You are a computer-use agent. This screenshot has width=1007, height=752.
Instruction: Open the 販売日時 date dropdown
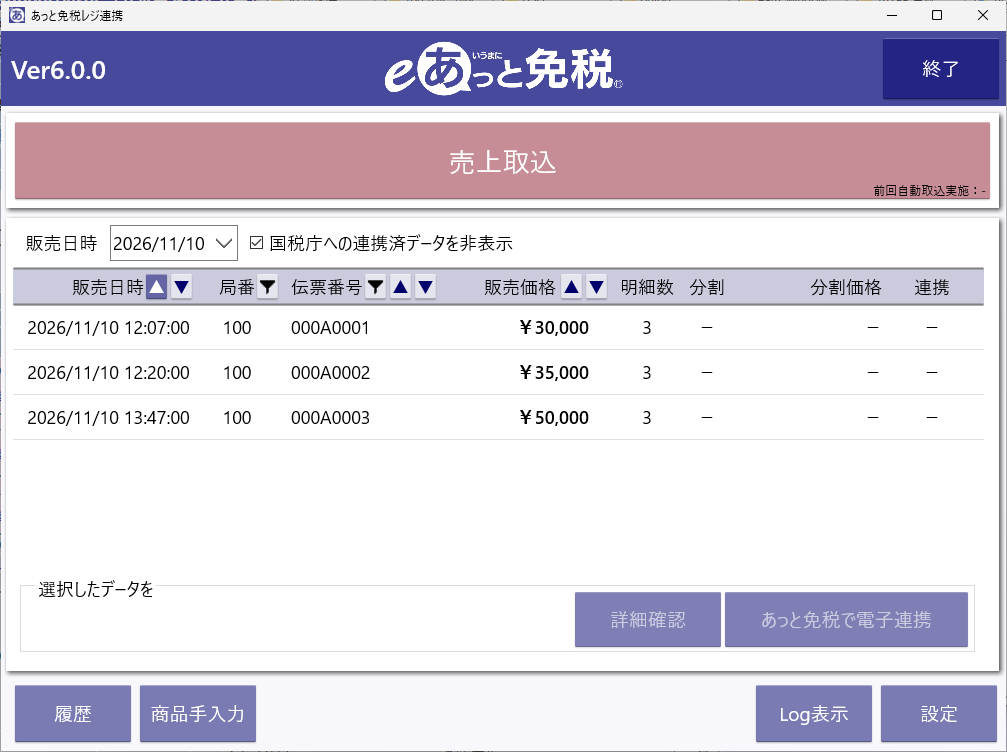click(x=223, y=243)
